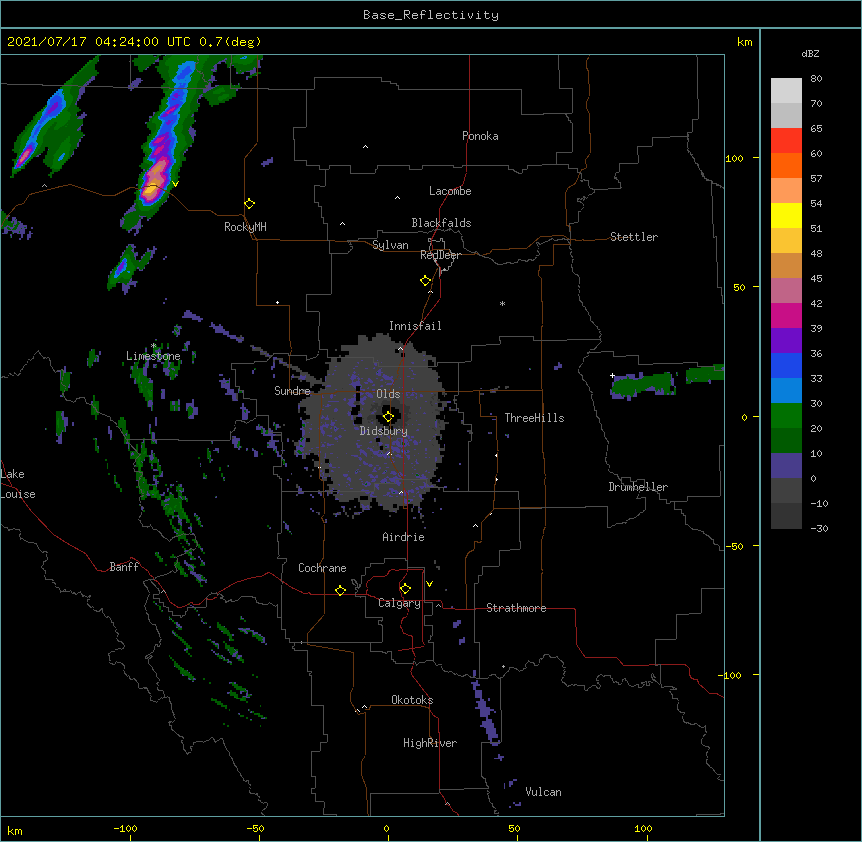
Task: Click the Banff label
Action: [x=124, y=567]
